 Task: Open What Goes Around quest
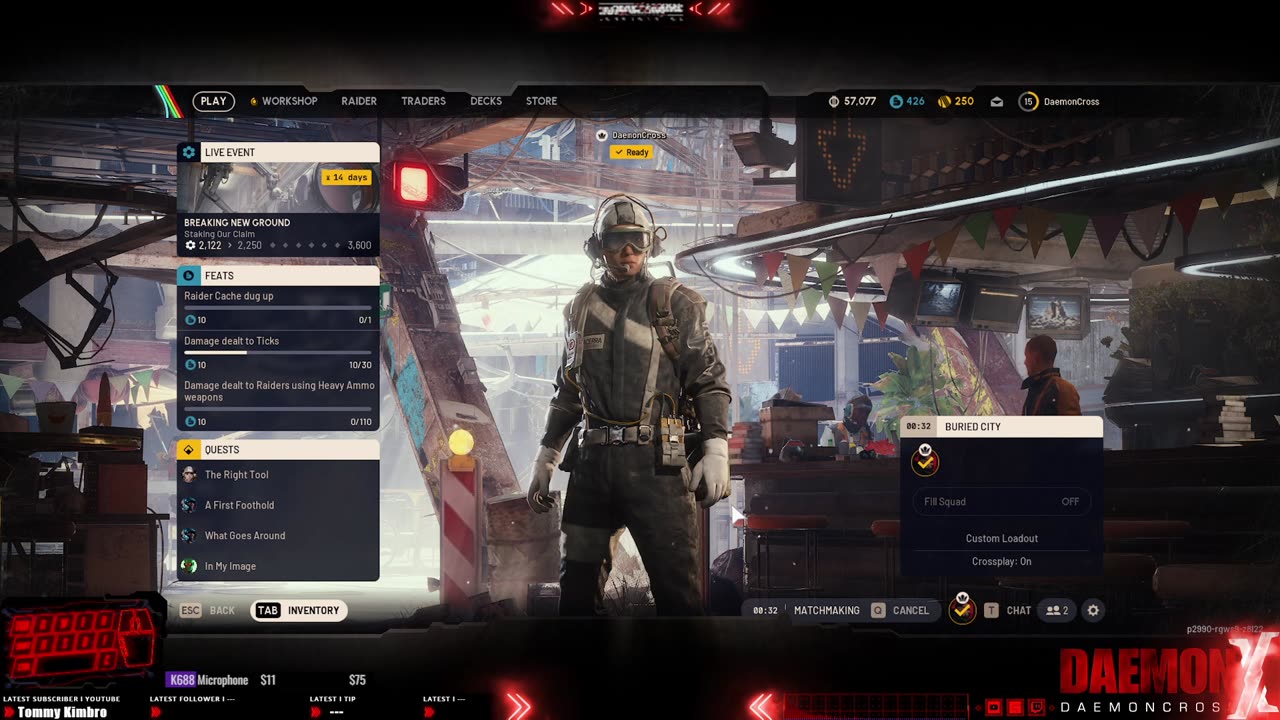[278, 536]
